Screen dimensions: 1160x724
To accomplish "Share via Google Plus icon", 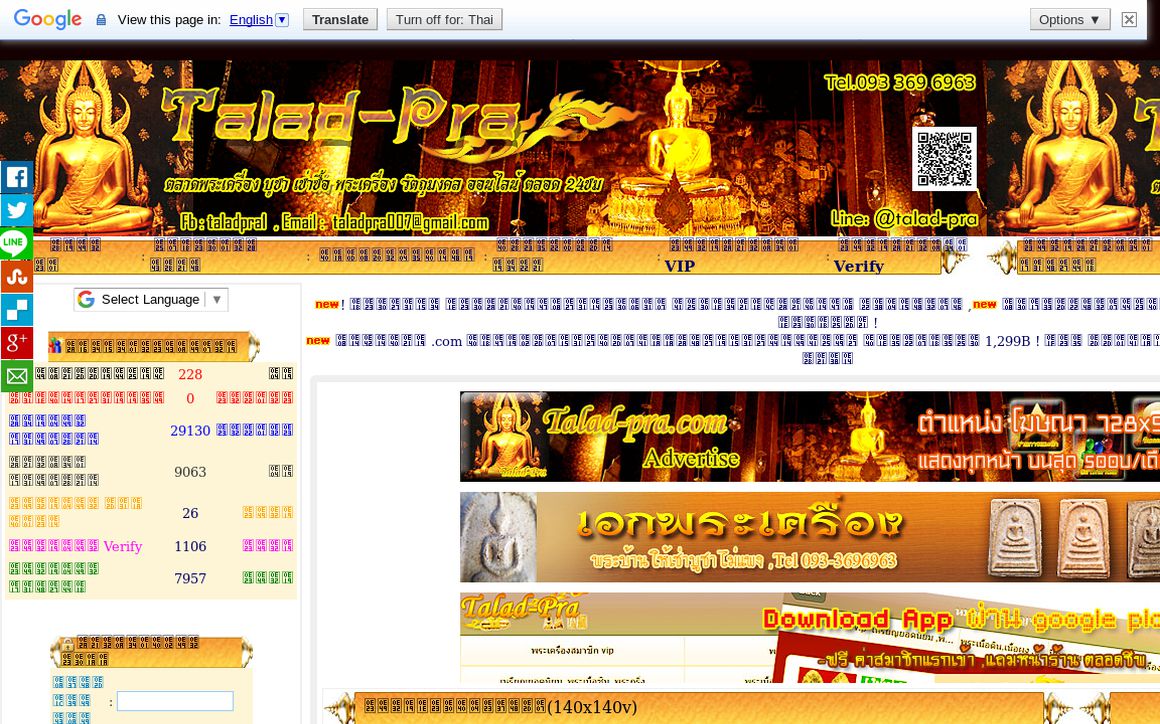I will point(17,343).
